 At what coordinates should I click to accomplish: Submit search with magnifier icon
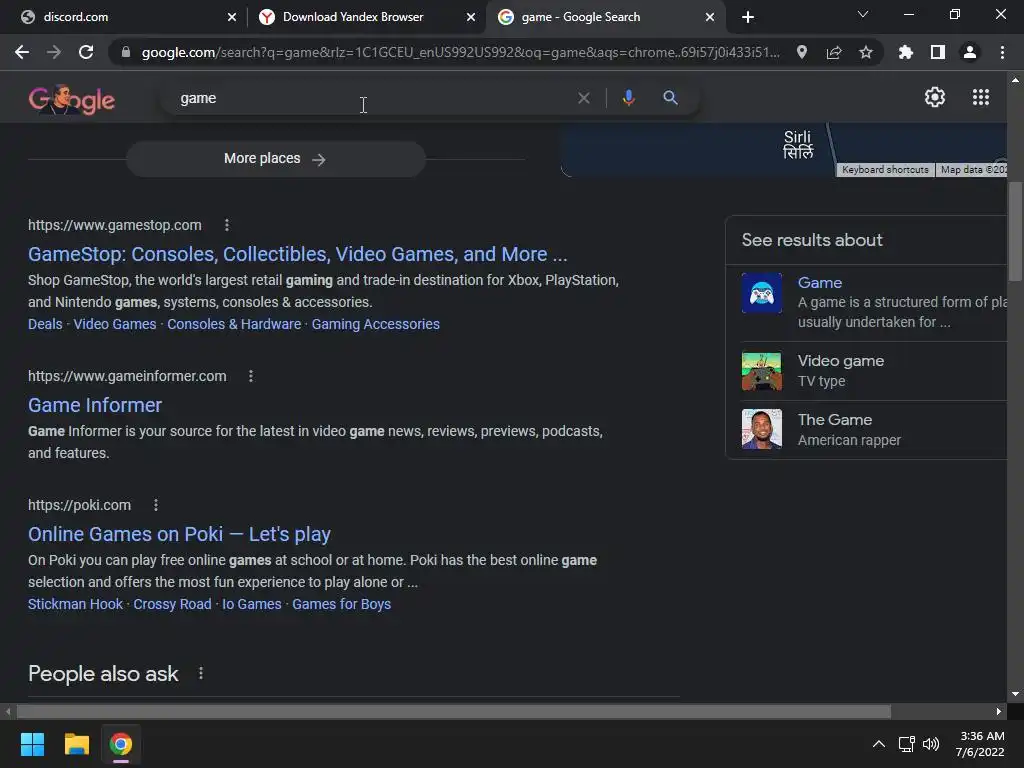(x=670, y=98)
